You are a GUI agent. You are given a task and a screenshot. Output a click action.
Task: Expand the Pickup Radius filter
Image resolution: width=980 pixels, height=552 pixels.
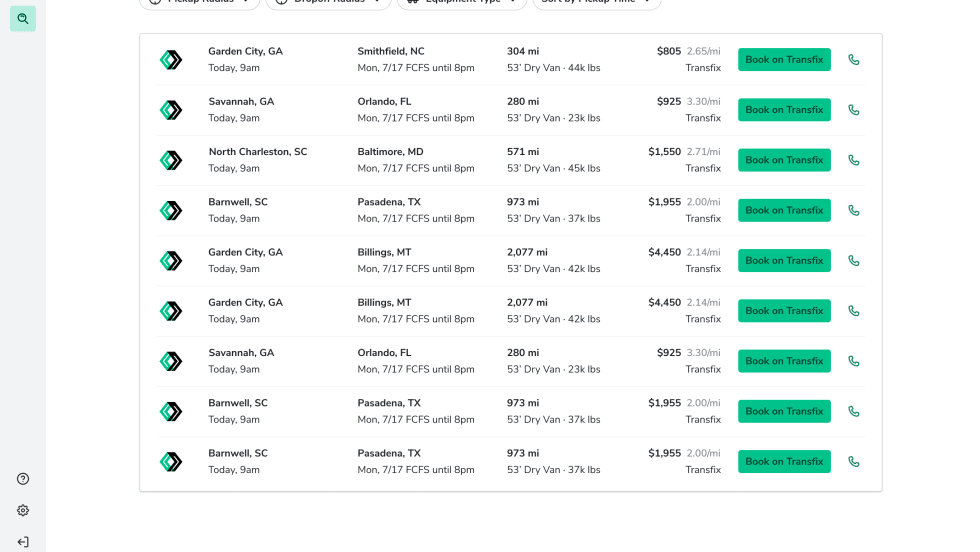click(x=199, y=2)
